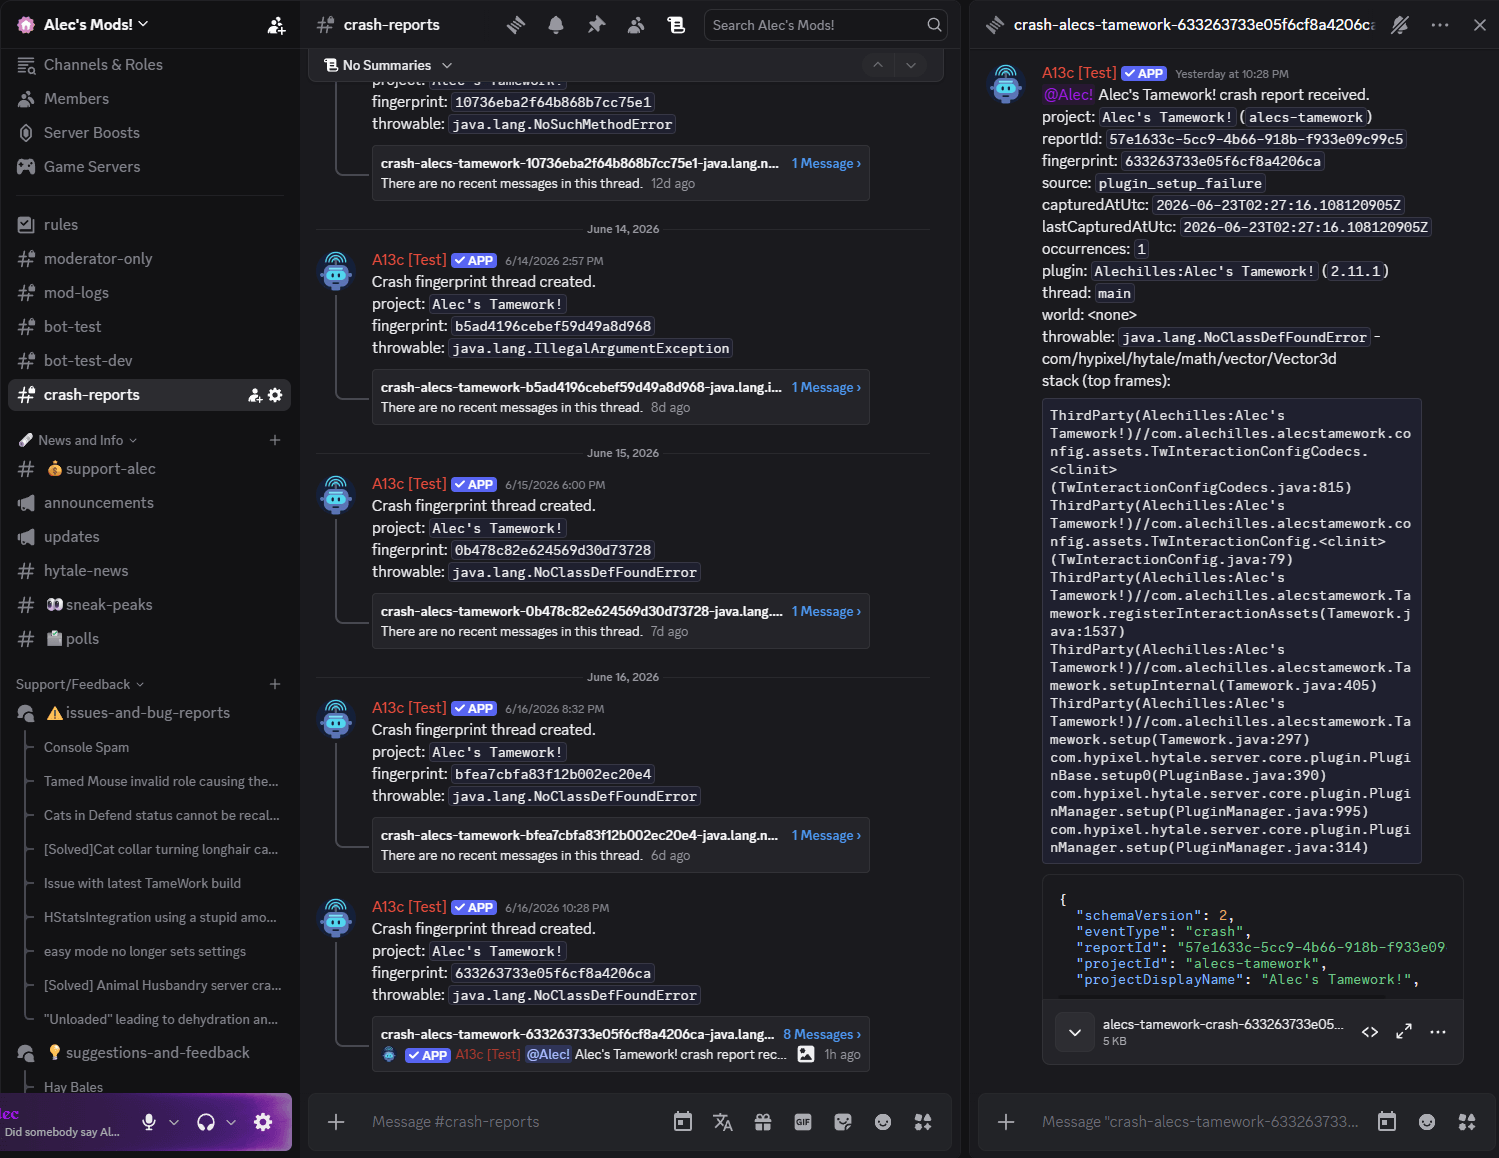
Task: Toggle microphone mute
Action: pos(149,1122)
